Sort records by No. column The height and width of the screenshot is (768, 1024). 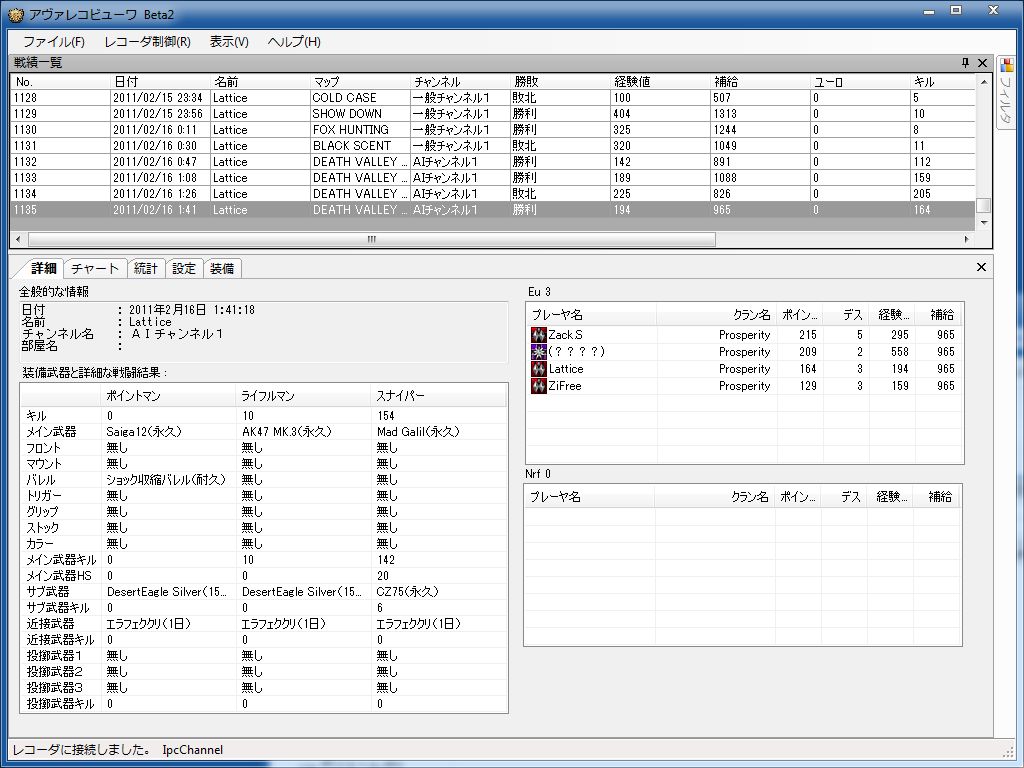coord(61,82)
